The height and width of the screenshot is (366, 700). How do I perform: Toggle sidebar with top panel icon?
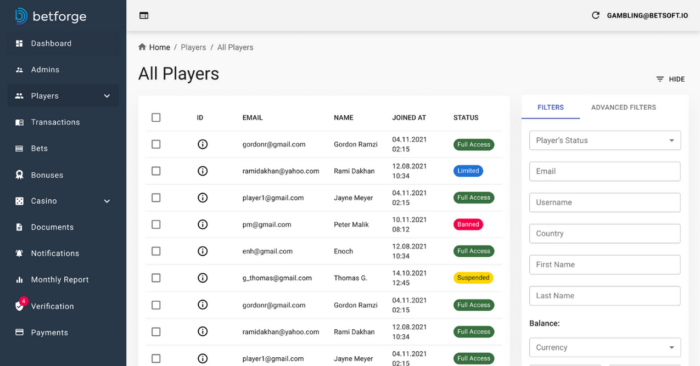(144, 16)
